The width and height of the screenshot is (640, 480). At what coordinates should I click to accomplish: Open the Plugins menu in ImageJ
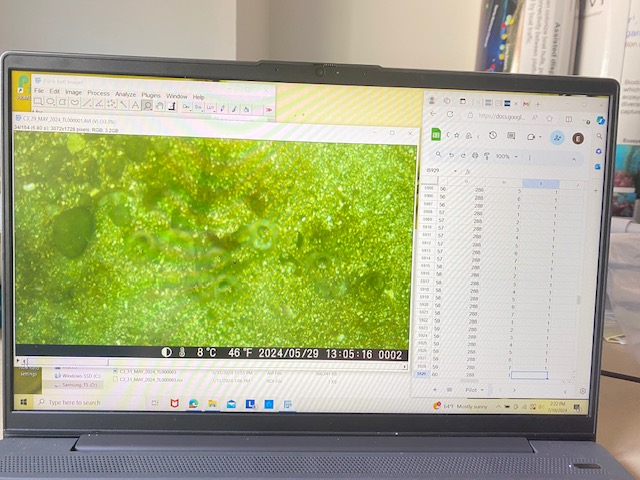click(x=151, y=95)
